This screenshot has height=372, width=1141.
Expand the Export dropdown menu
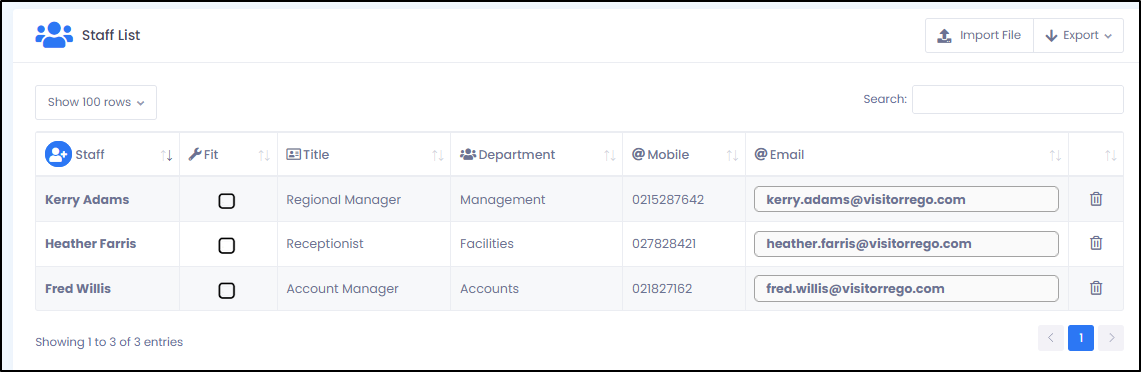(x=1078, y=36)
